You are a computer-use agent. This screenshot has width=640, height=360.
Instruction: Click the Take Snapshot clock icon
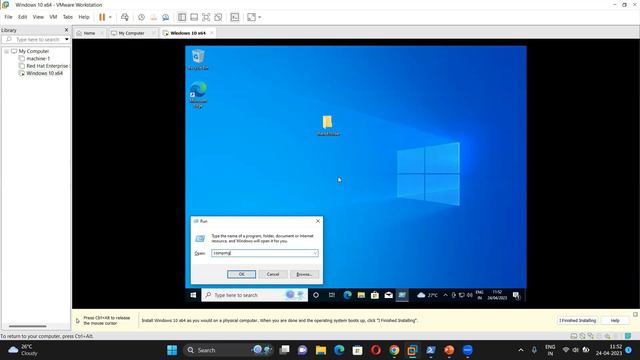[x=141, y=17]
